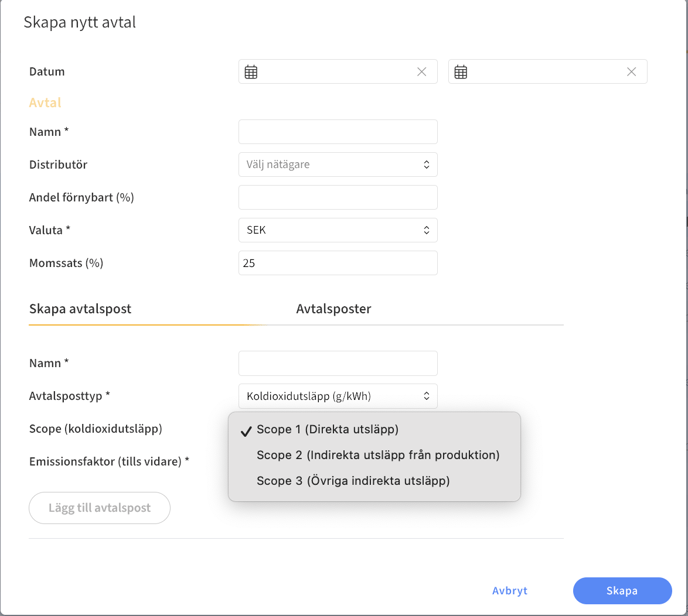Screen dimensions: 688x616
Task: Click the Avtalsposttyp dropdown arrows
Action: click(426, 396)
